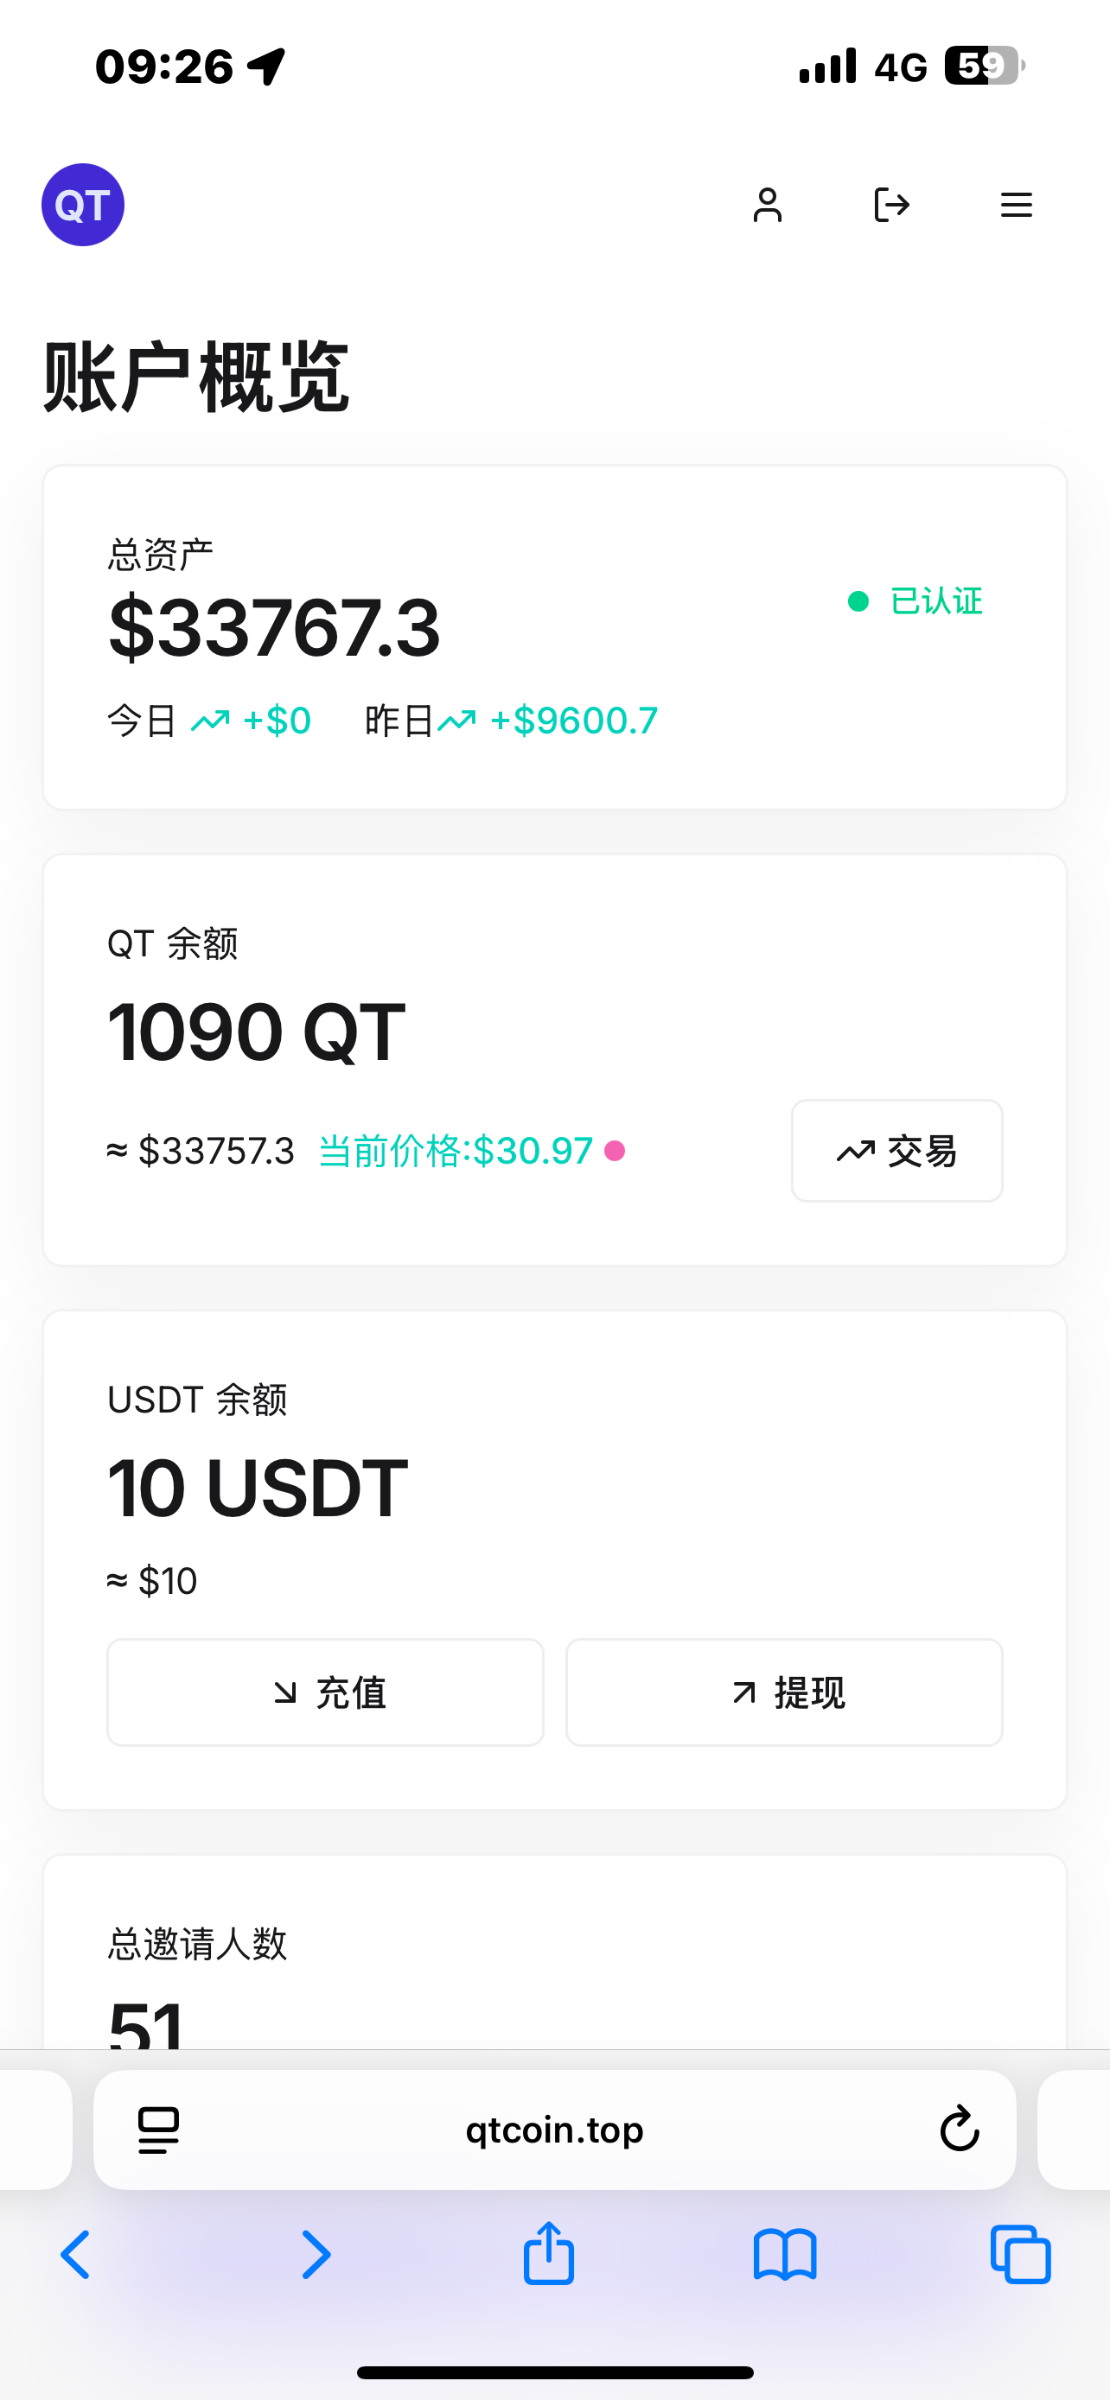Tap the 提现 withdraw button
The image size is (1110, 2400).
(x=784, y=1692)
